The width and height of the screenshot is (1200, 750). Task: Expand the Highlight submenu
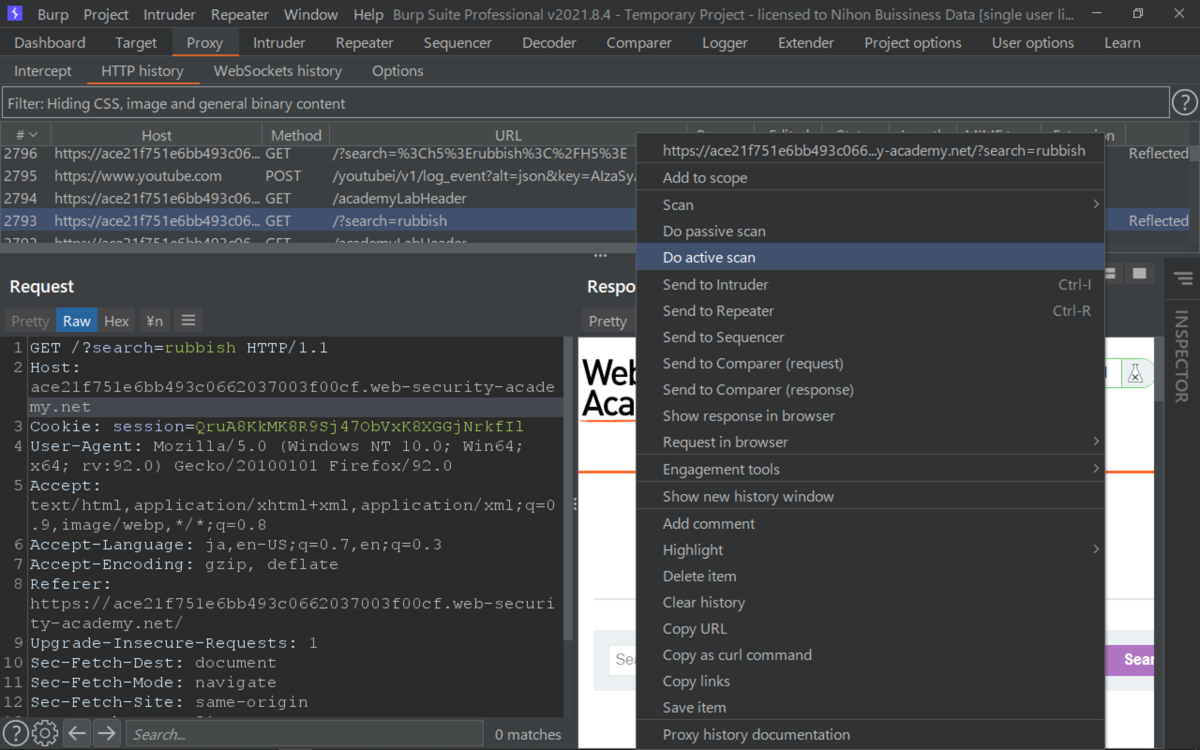1095,549
